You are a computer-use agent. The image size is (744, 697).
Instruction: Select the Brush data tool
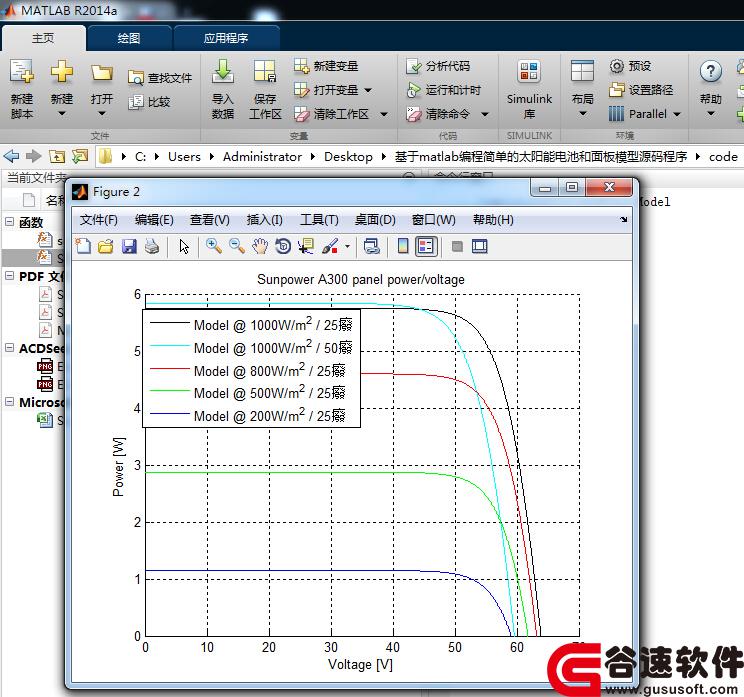pos(330,246)
